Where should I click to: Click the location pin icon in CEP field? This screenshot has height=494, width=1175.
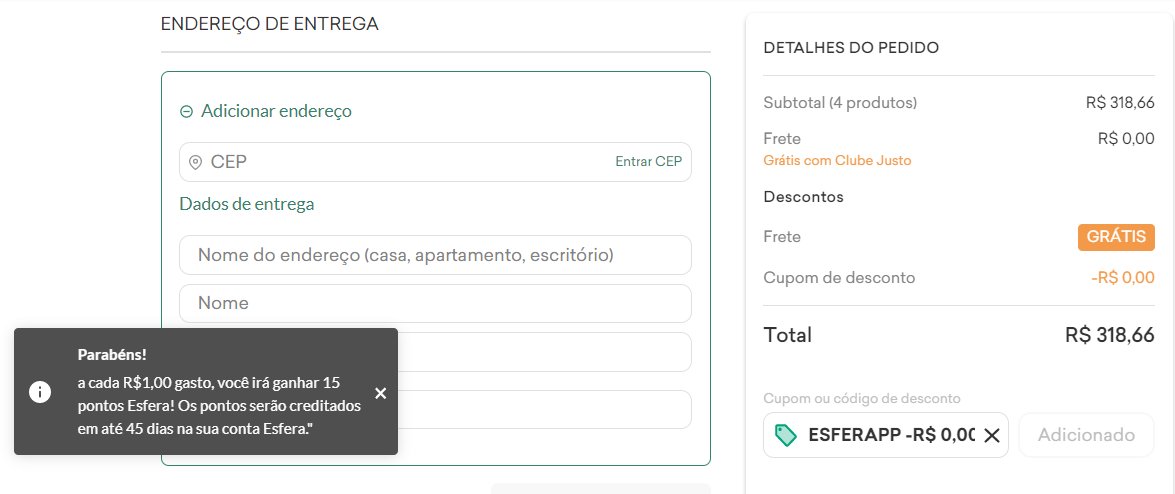(x=196, y=162)
